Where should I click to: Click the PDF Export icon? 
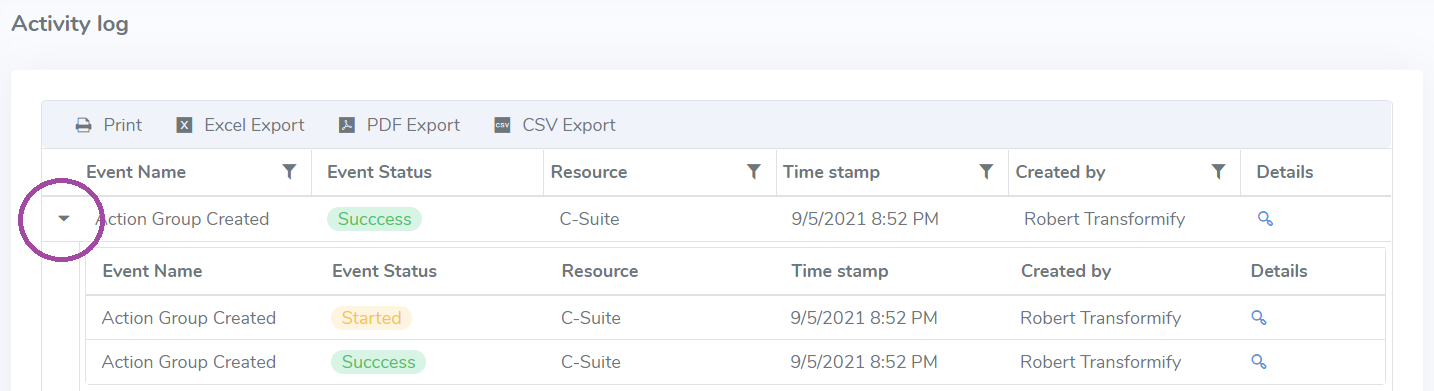click(346, 125)
